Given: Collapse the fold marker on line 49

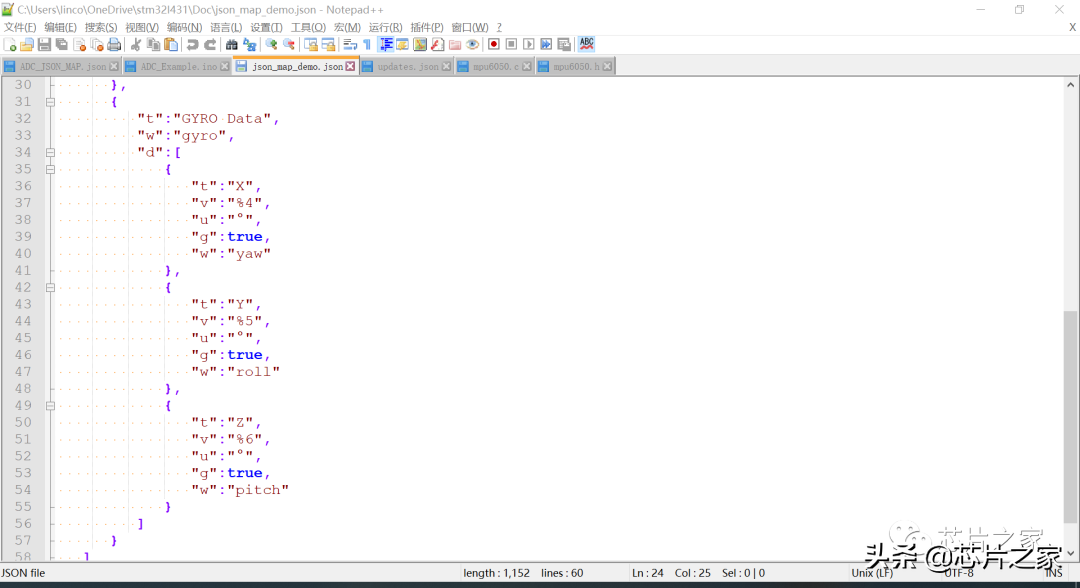Looking at the screenshot, I should tap(50, 406).
